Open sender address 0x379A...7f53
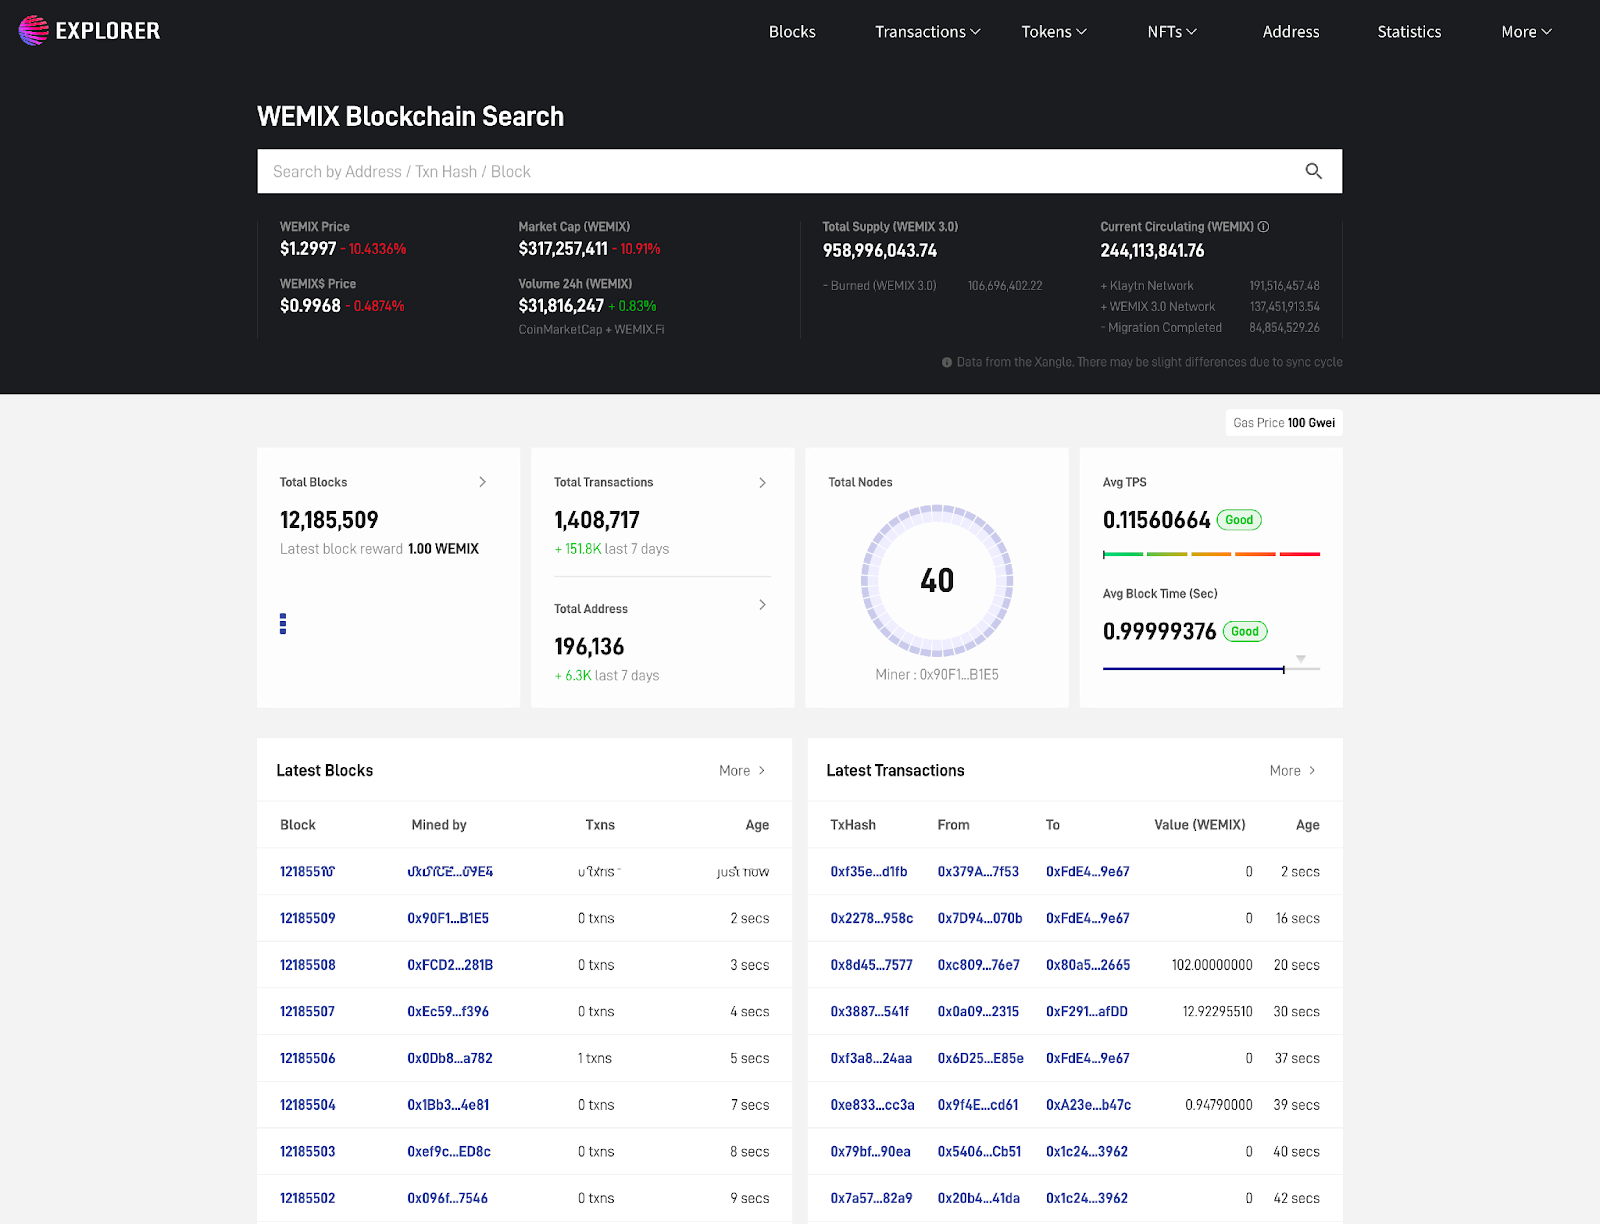Viewport: 1600px width, 1224px height. pyautogui.click(x=978, y=871)
